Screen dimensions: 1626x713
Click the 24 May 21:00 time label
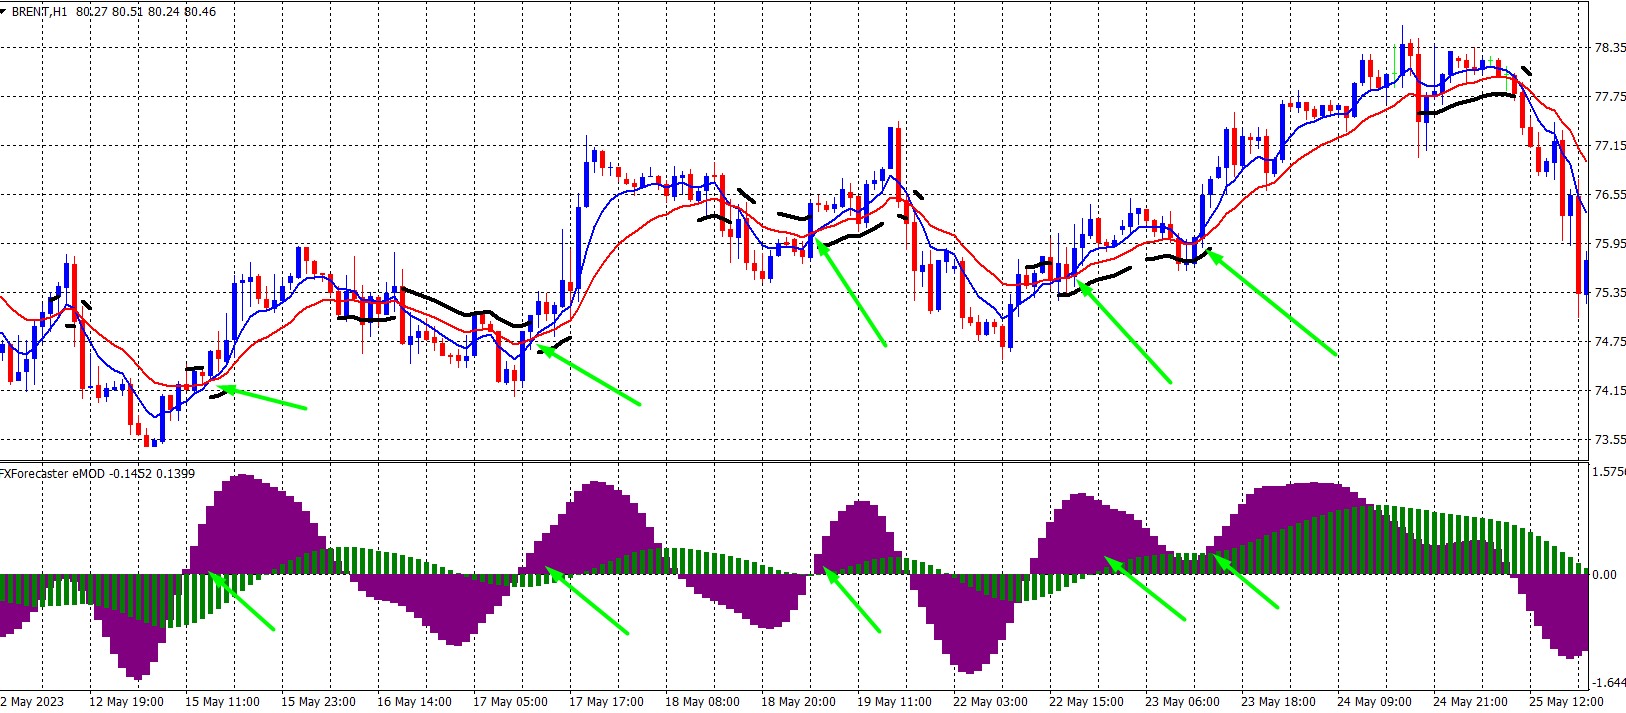(1470, 702)
